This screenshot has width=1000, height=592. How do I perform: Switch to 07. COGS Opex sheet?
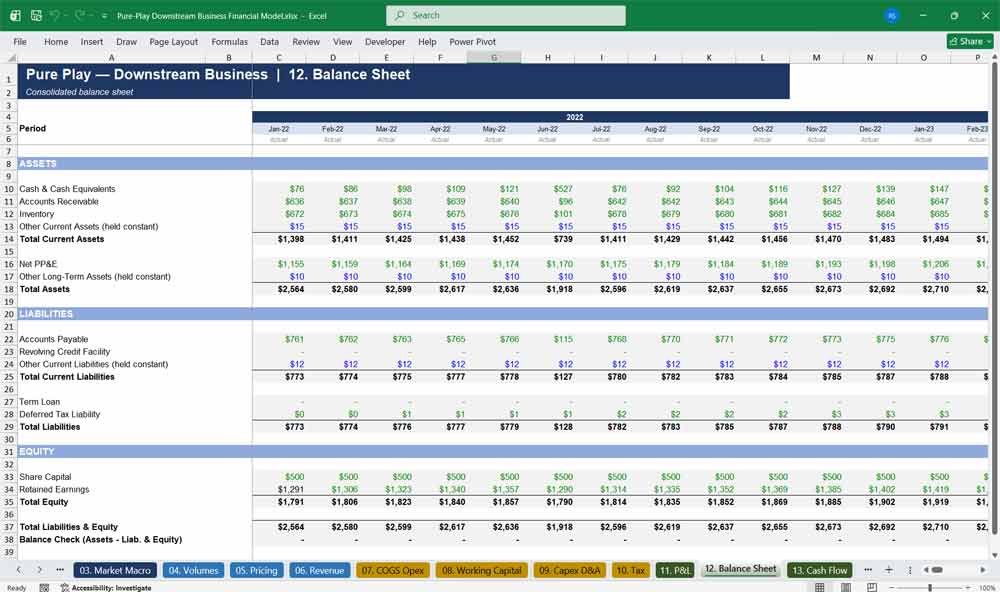[x=393, y=570]
